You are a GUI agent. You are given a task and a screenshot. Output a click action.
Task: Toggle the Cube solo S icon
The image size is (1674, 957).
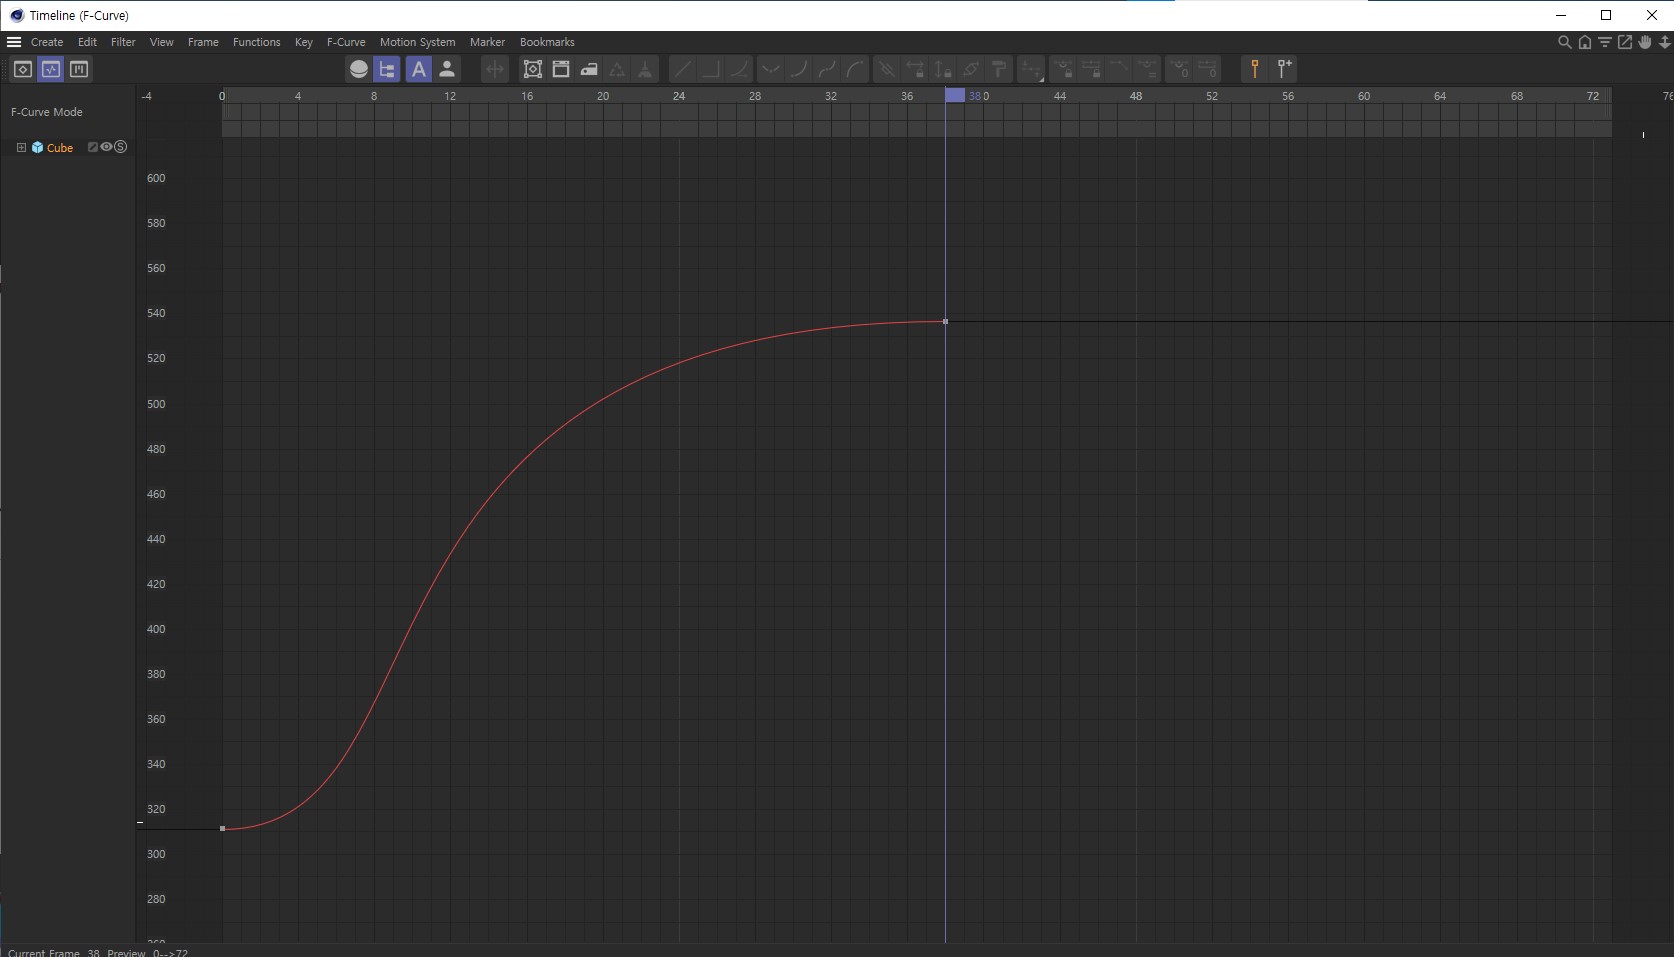tap(121, 147)
